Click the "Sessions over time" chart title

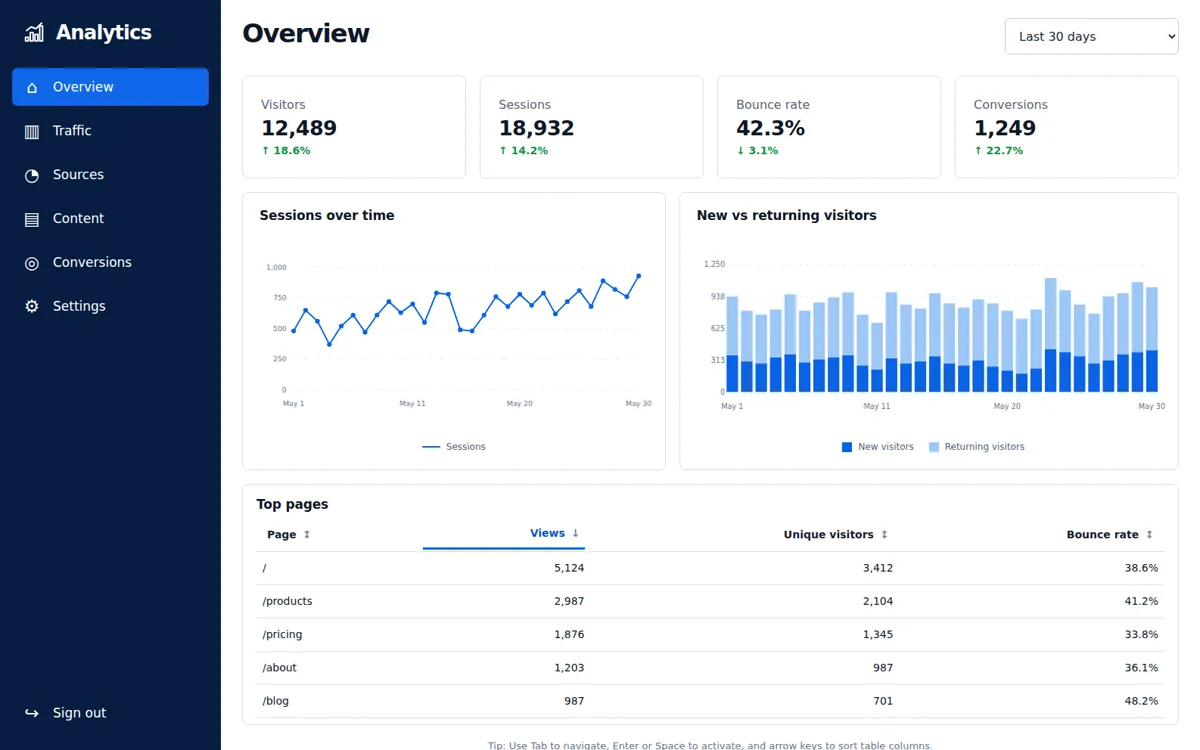[x=327, y=215]
